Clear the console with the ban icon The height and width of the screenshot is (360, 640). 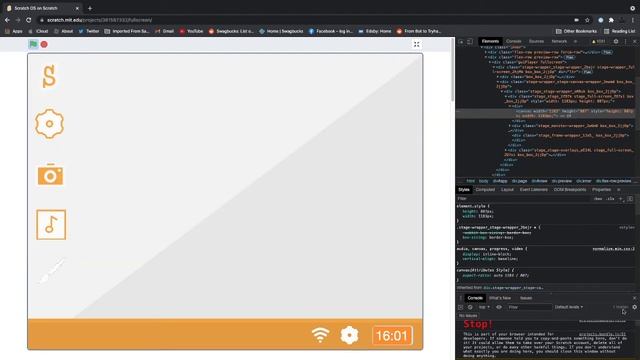coord(470,307)
